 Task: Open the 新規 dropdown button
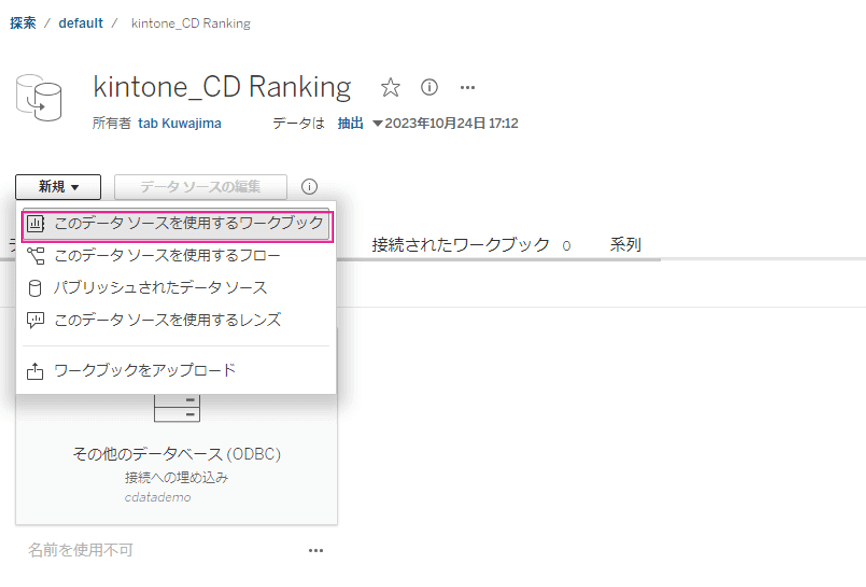58,187
